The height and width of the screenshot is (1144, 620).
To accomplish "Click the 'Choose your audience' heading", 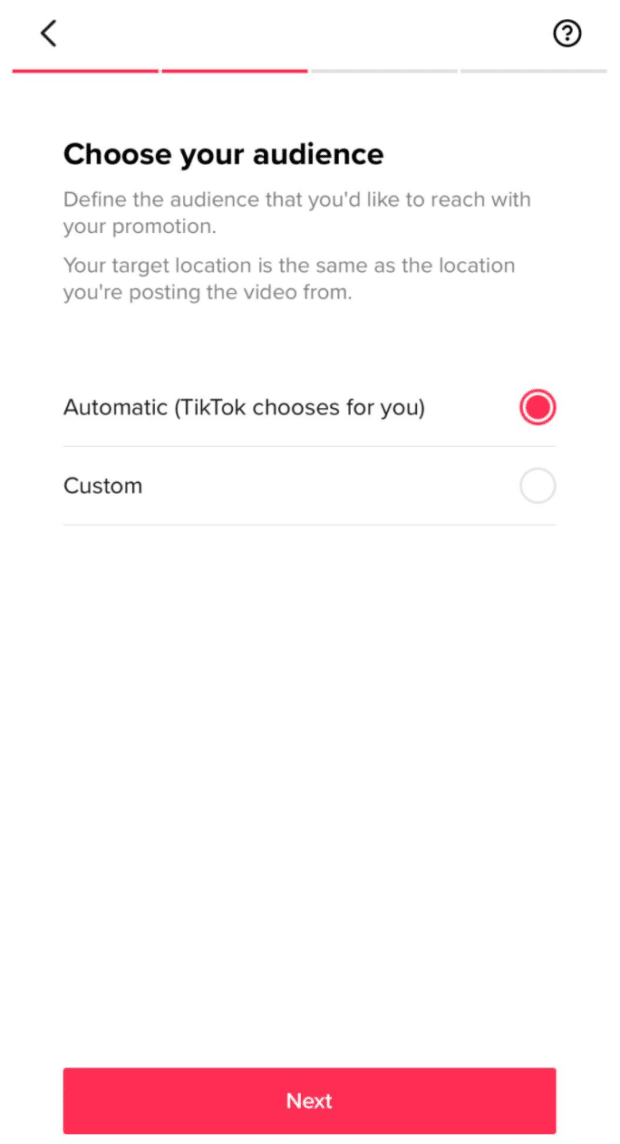I will (223, 155).
